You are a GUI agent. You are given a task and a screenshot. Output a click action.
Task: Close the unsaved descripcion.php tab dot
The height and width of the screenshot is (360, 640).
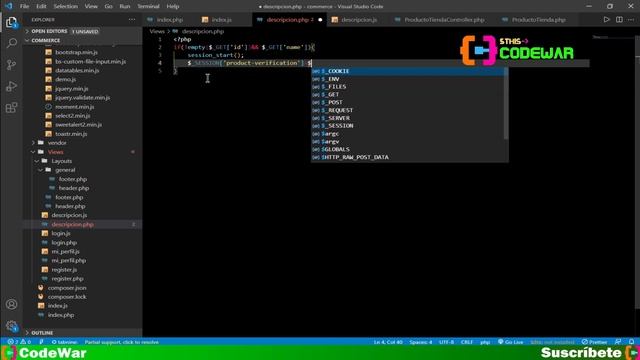pos(320,20)
